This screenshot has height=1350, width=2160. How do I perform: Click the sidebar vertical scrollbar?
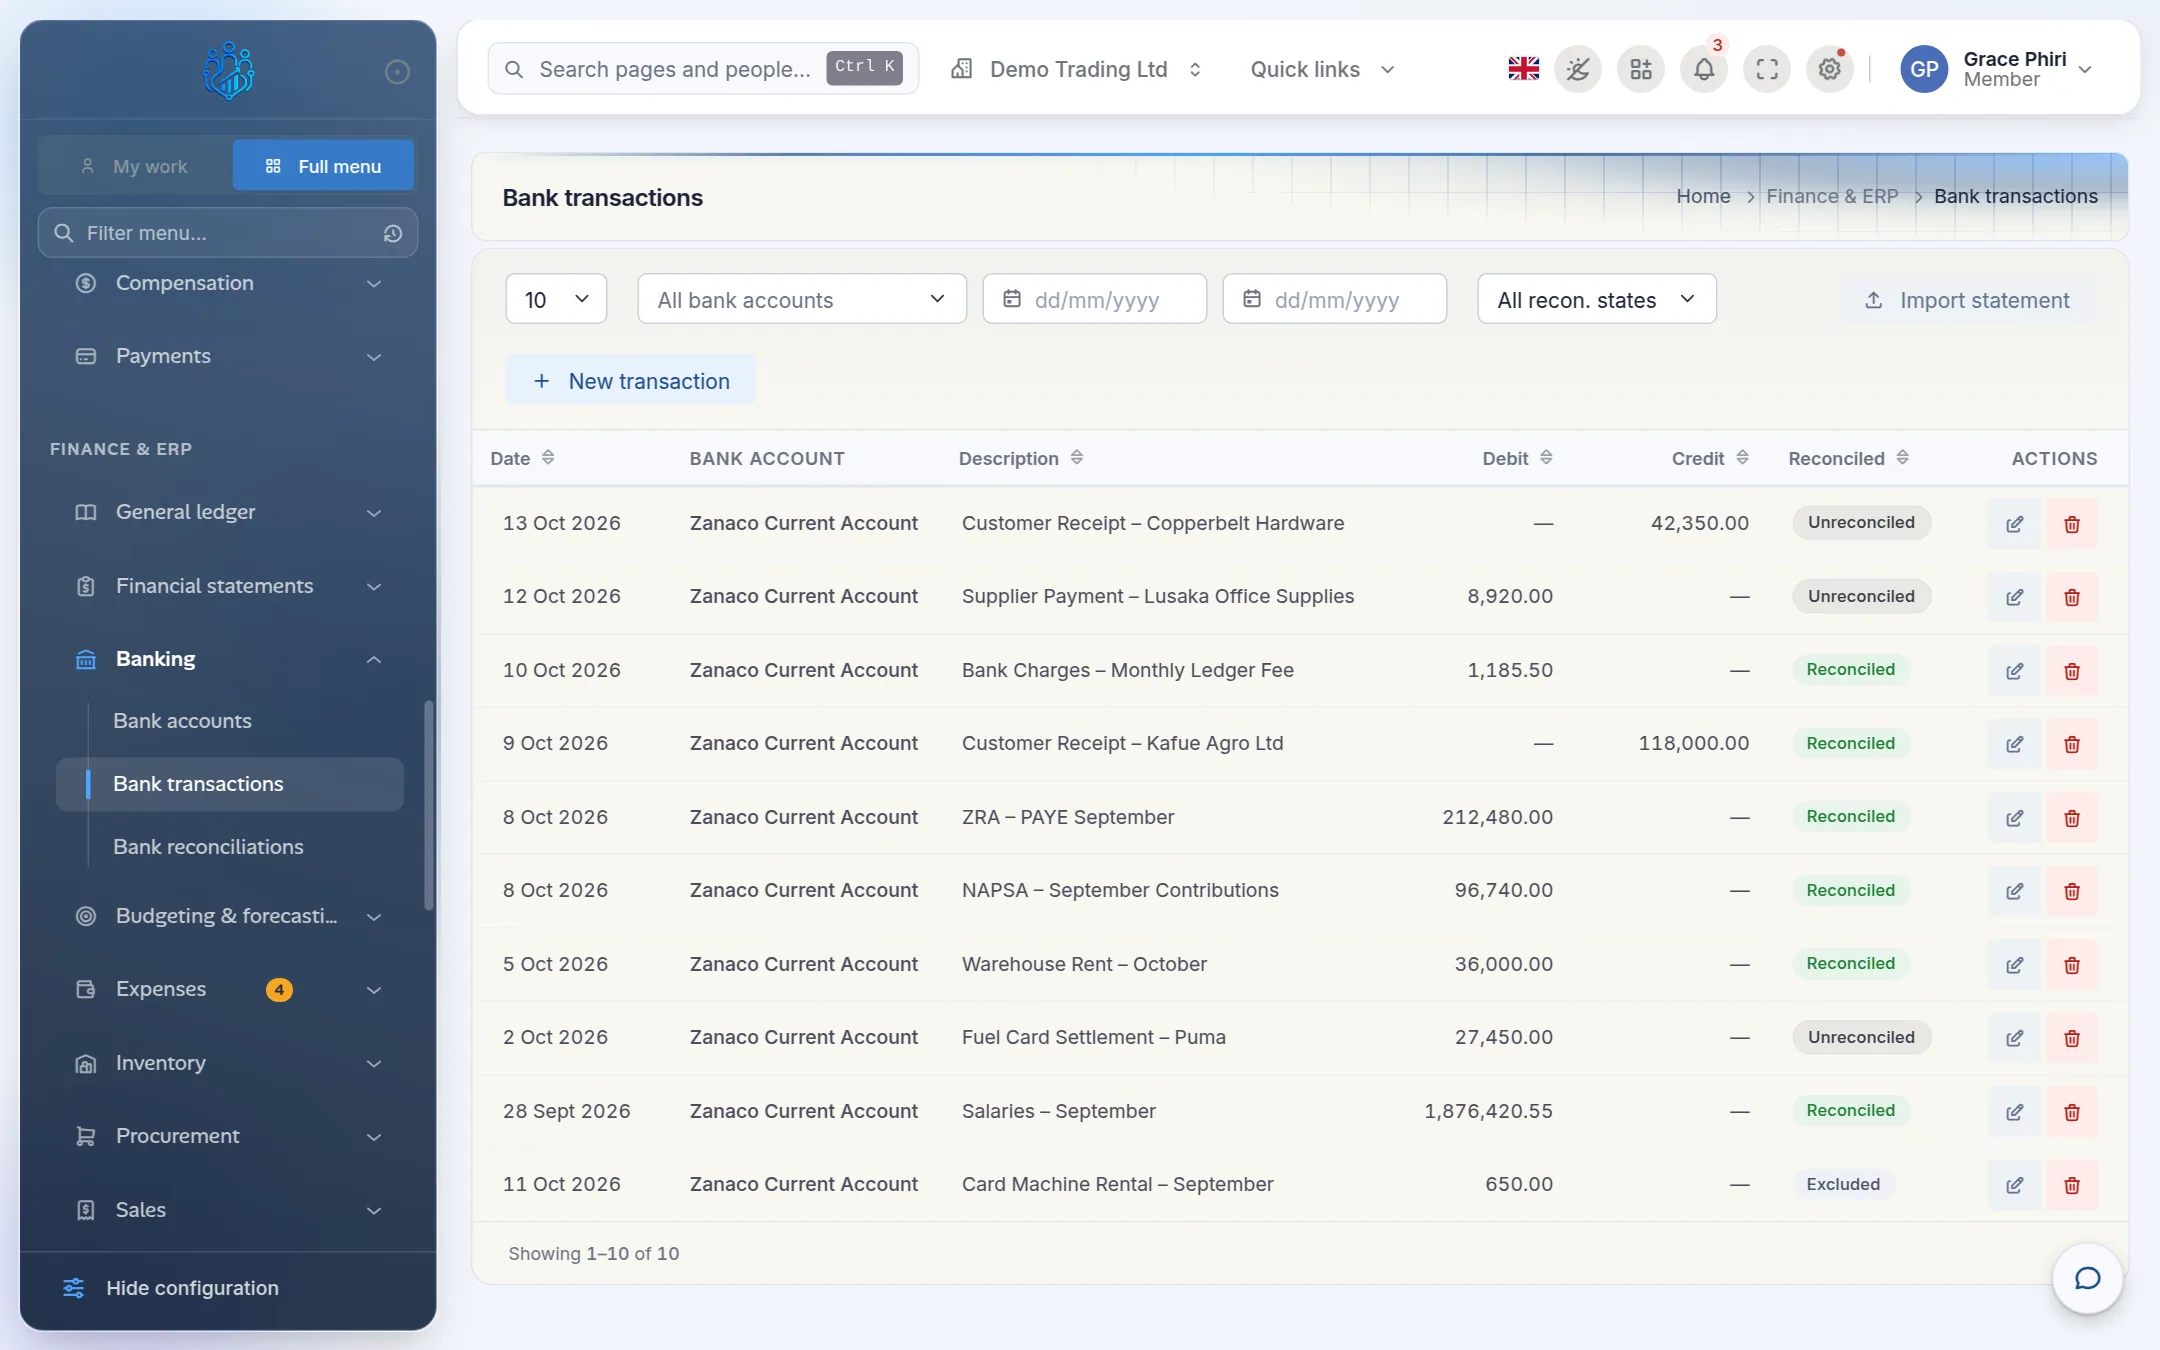pyautogui.click(x=429, y=806)
